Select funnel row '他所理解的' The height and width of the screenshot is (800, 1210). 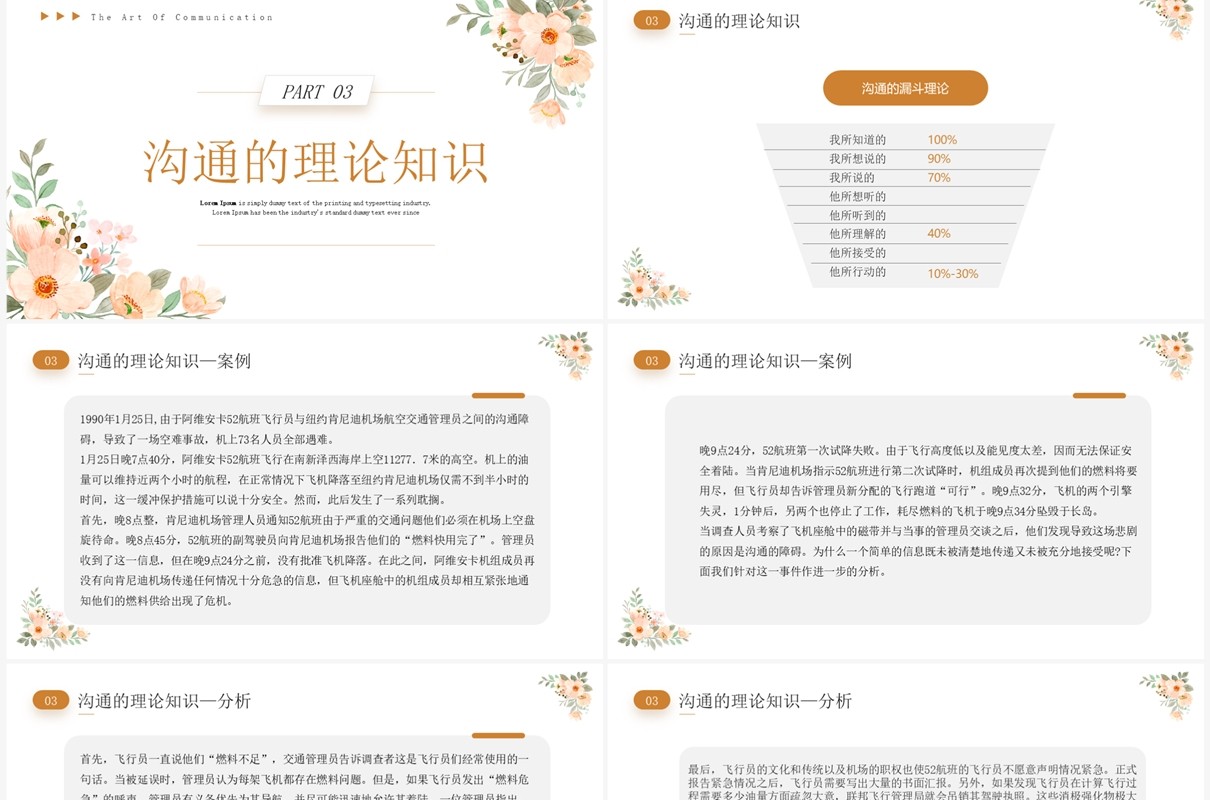click(857, 234)
